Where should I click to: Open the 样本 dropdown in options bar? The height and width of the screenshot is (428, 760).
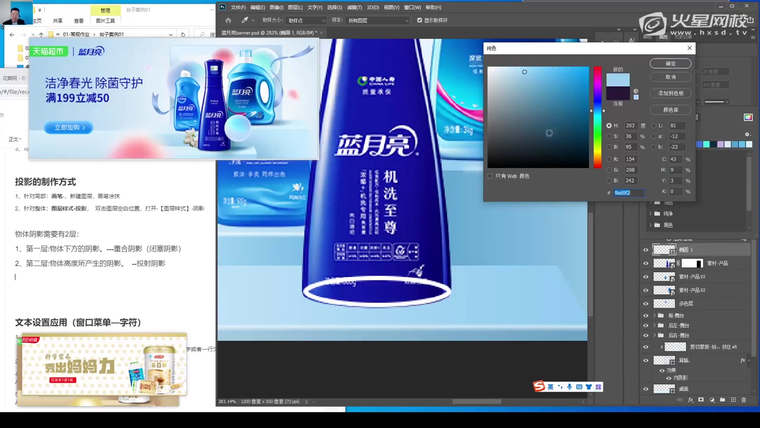[378, 20]
